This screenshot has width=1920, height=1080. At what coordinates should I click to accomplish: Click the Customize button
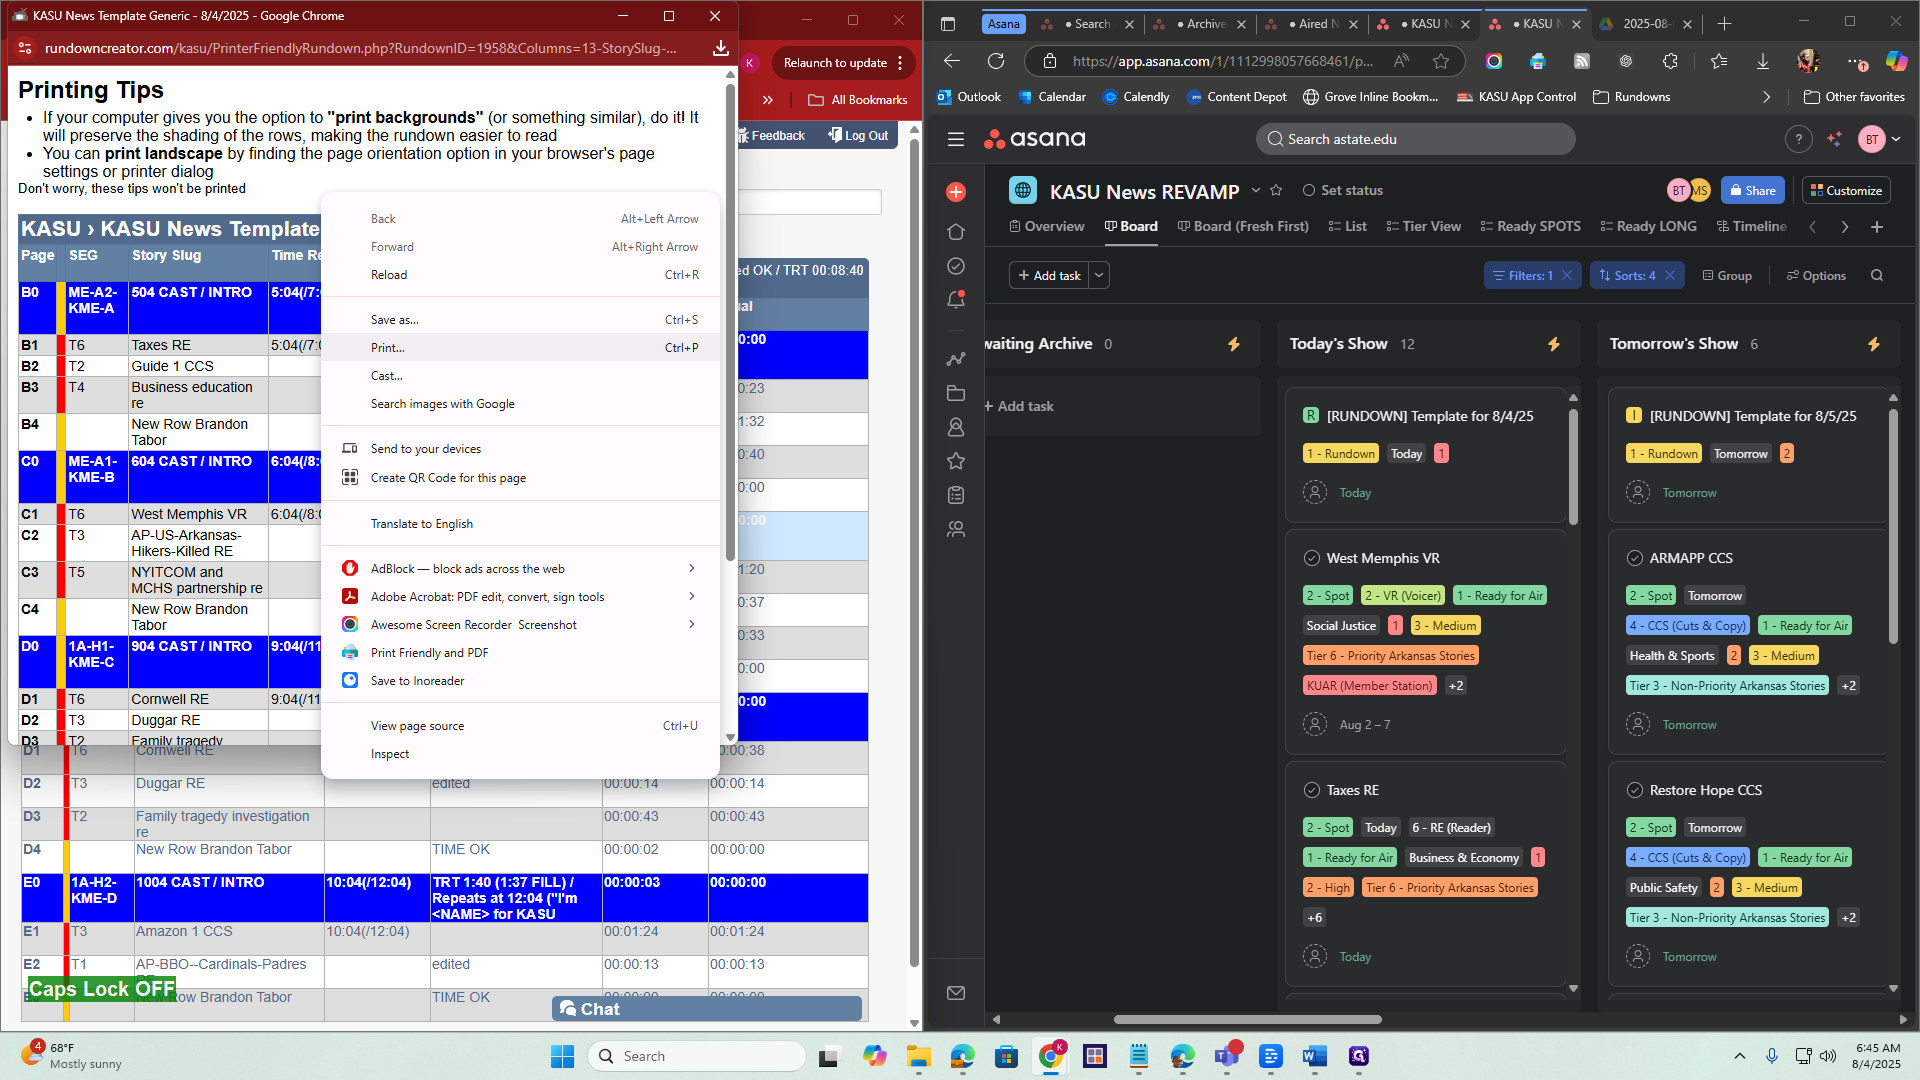(1846, 190)
